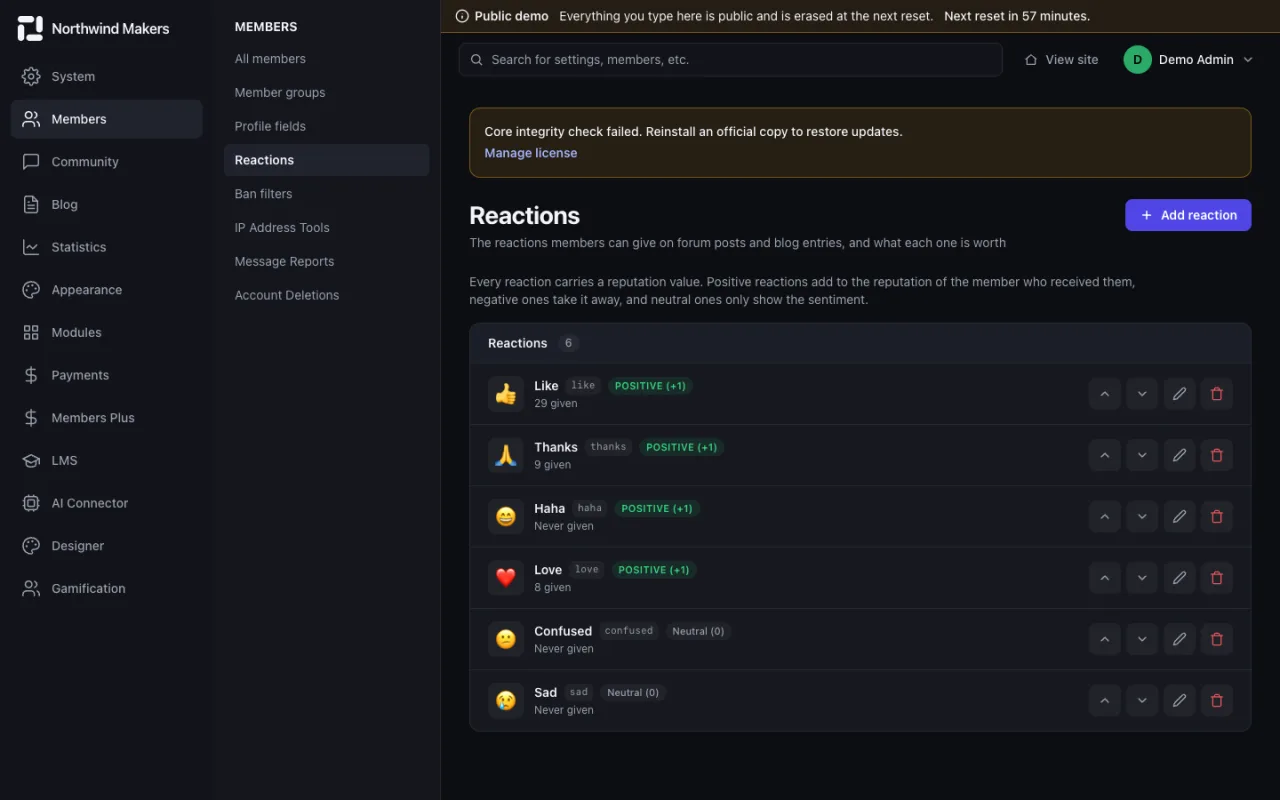Open Account Deletions page
The image size is (1280, 800).
(x=326, y=296)
